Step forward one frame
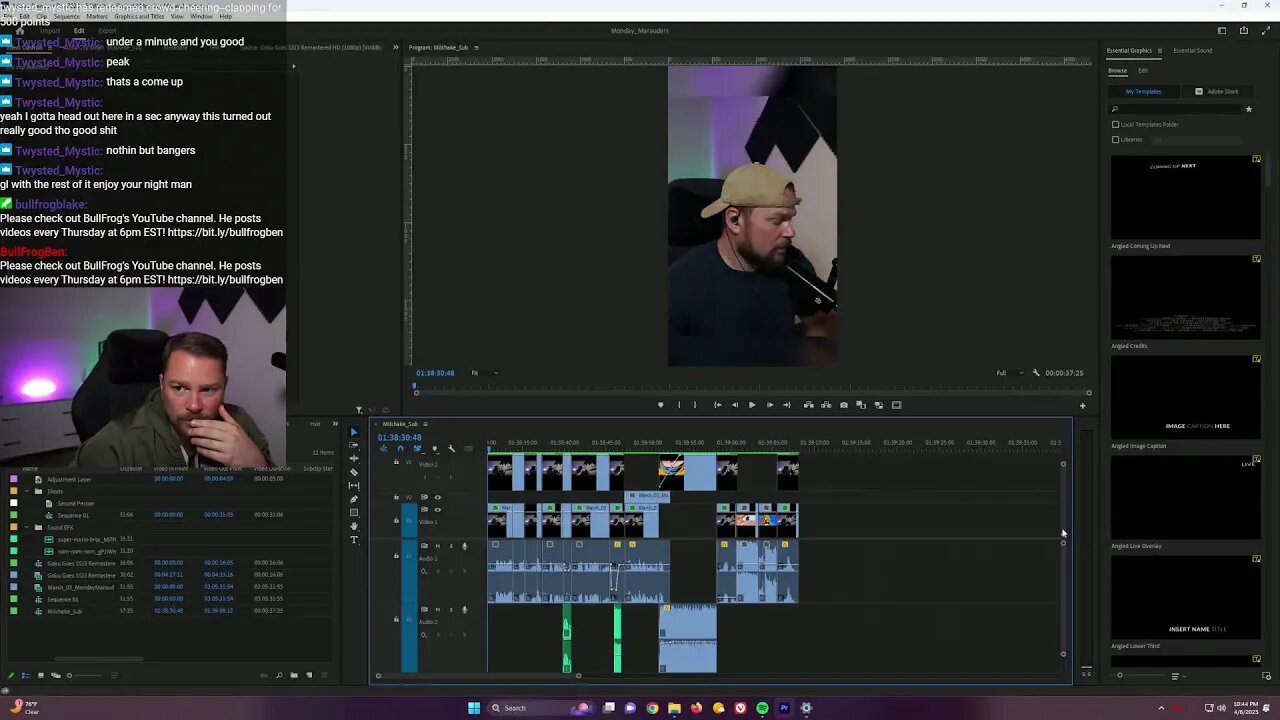The image size is (1280, 720). (769, 405)
